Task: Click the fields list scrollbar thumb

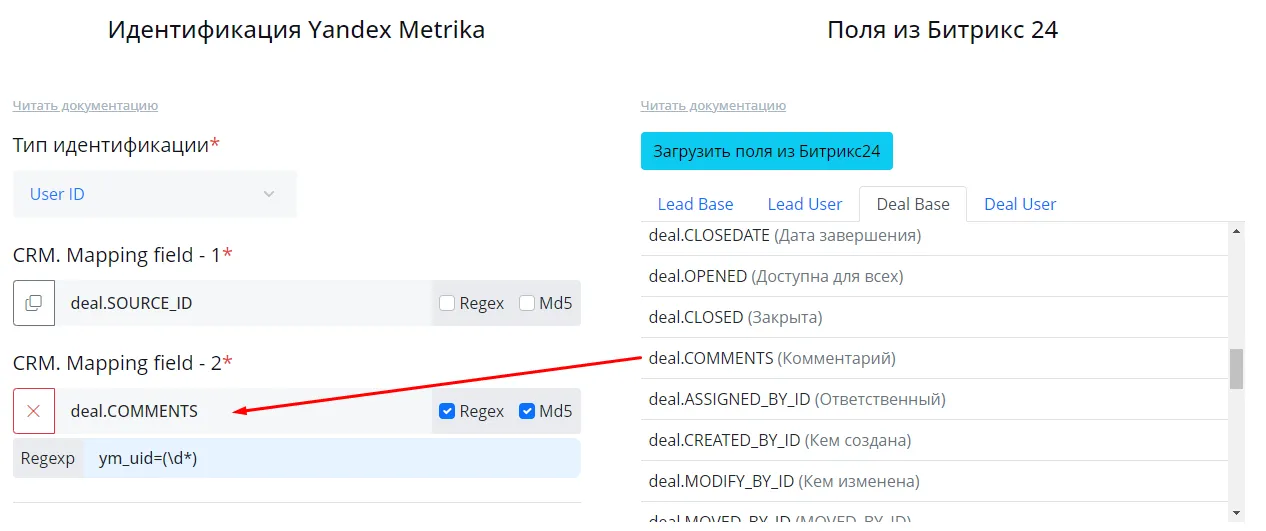Action: pos(1236,369)
